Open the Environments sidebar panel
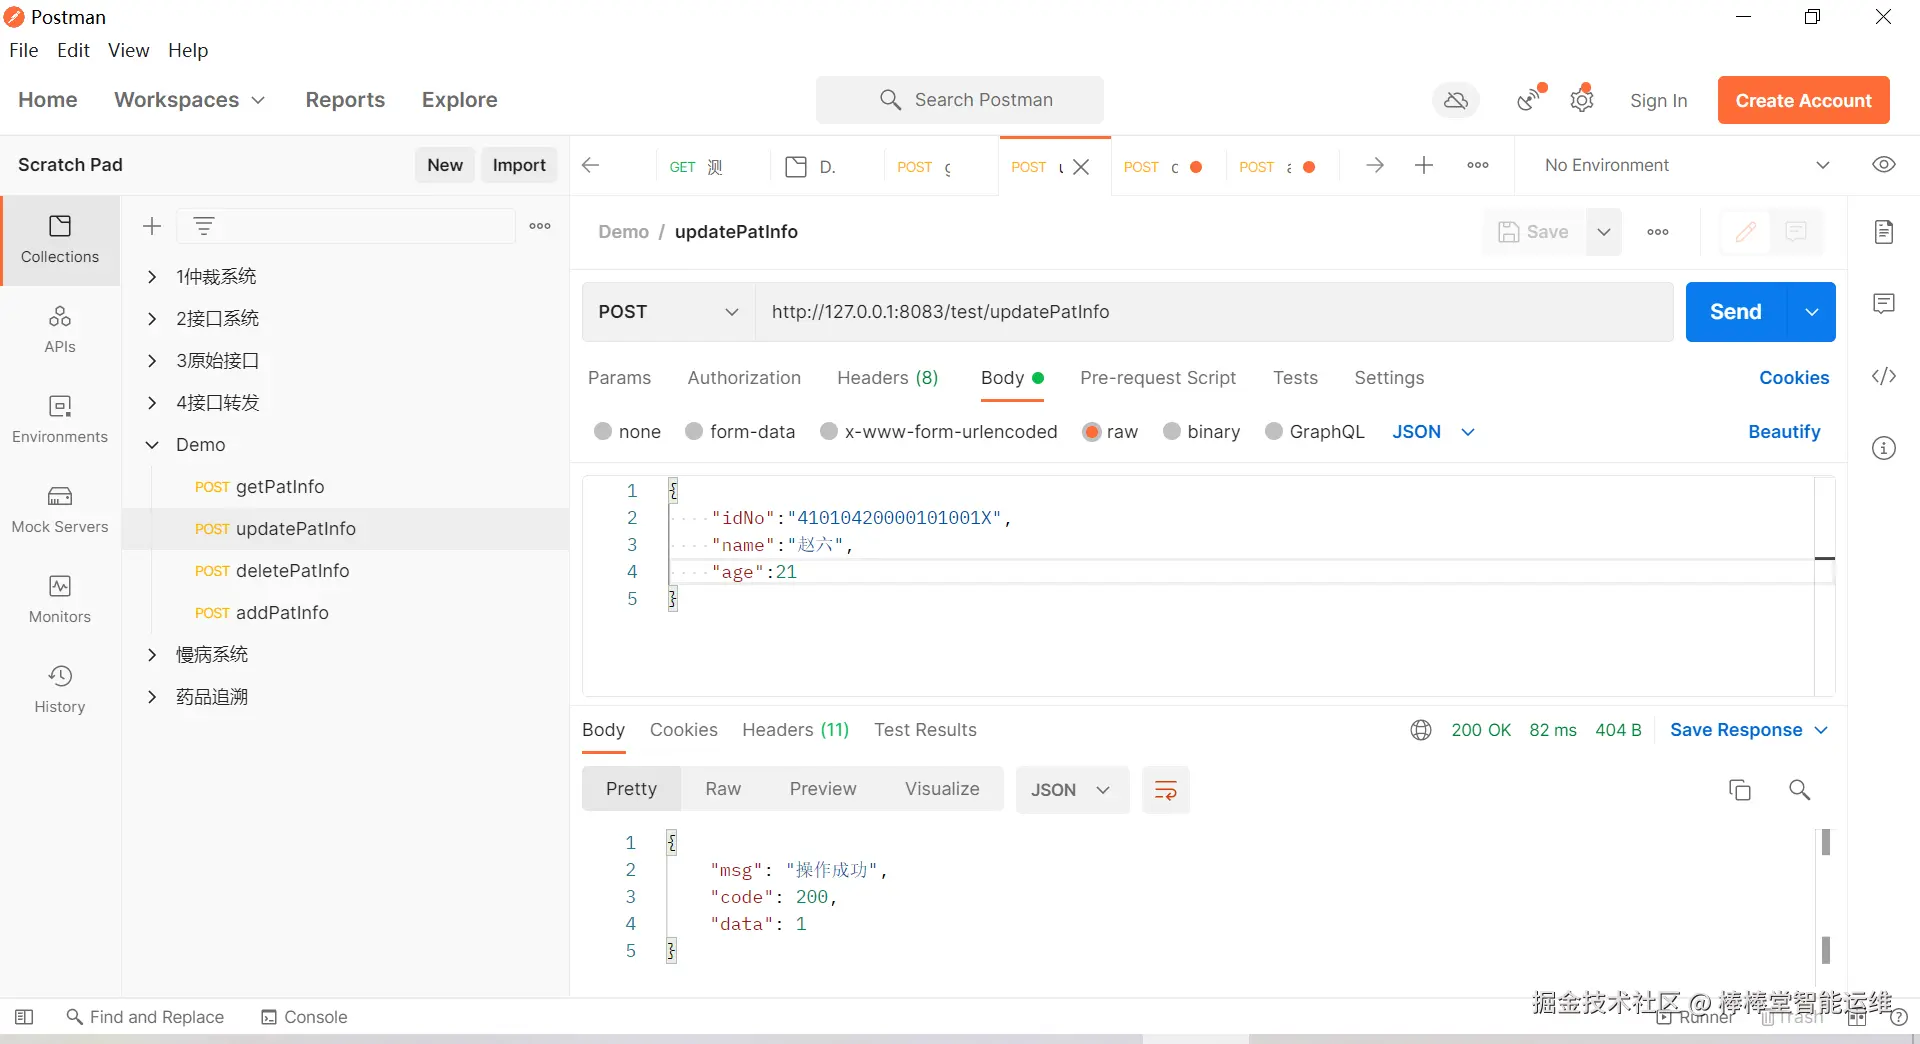 pyautogui.click(x=60, y=419)
